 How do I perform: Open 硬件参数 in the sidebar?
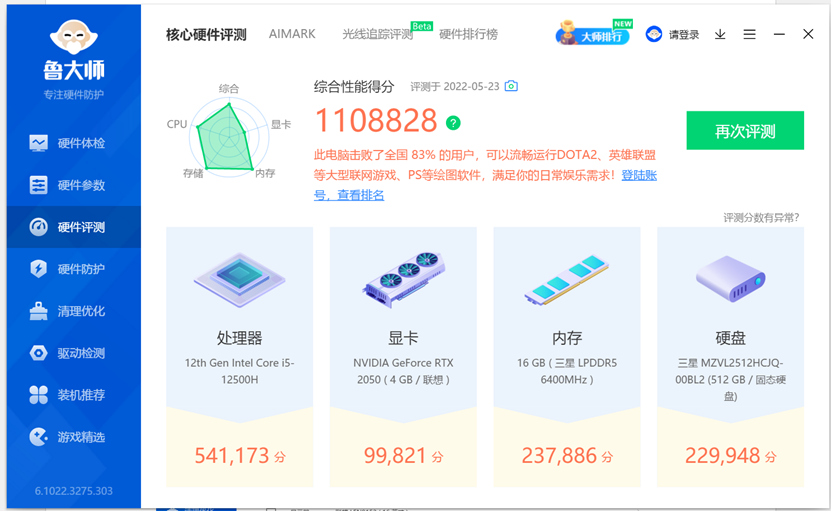click(x=74, y=185)
